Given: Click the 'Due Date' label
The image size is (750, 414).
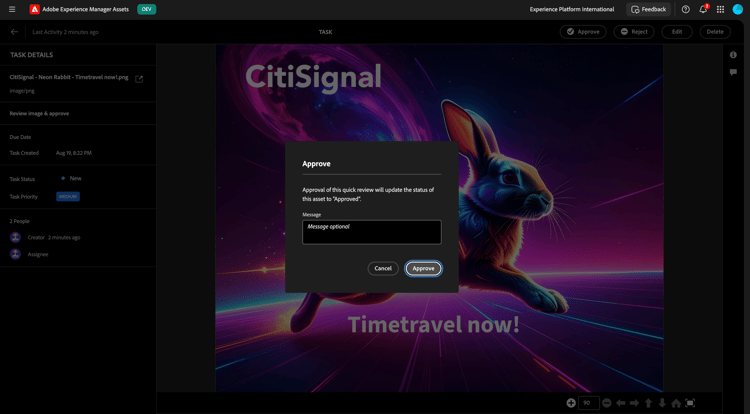Looking at the screenshot, I should click(20, 137).
